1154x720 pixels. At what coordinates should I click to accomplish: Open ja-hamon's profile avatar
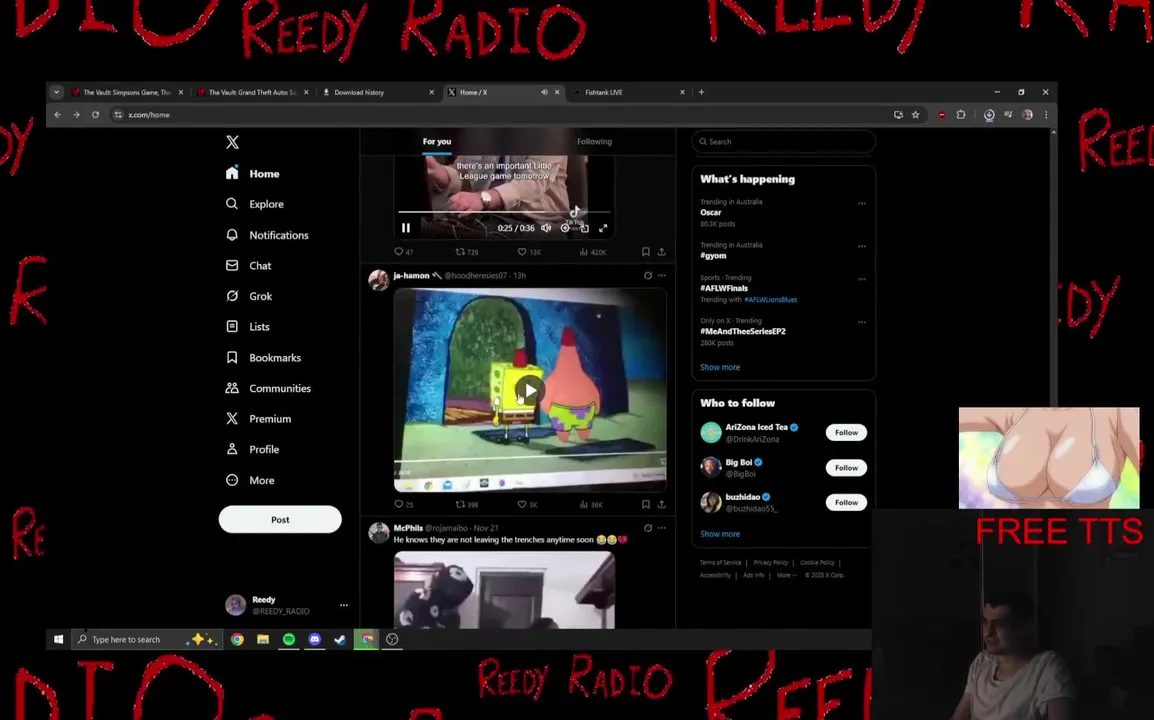(x=378, y=280)
